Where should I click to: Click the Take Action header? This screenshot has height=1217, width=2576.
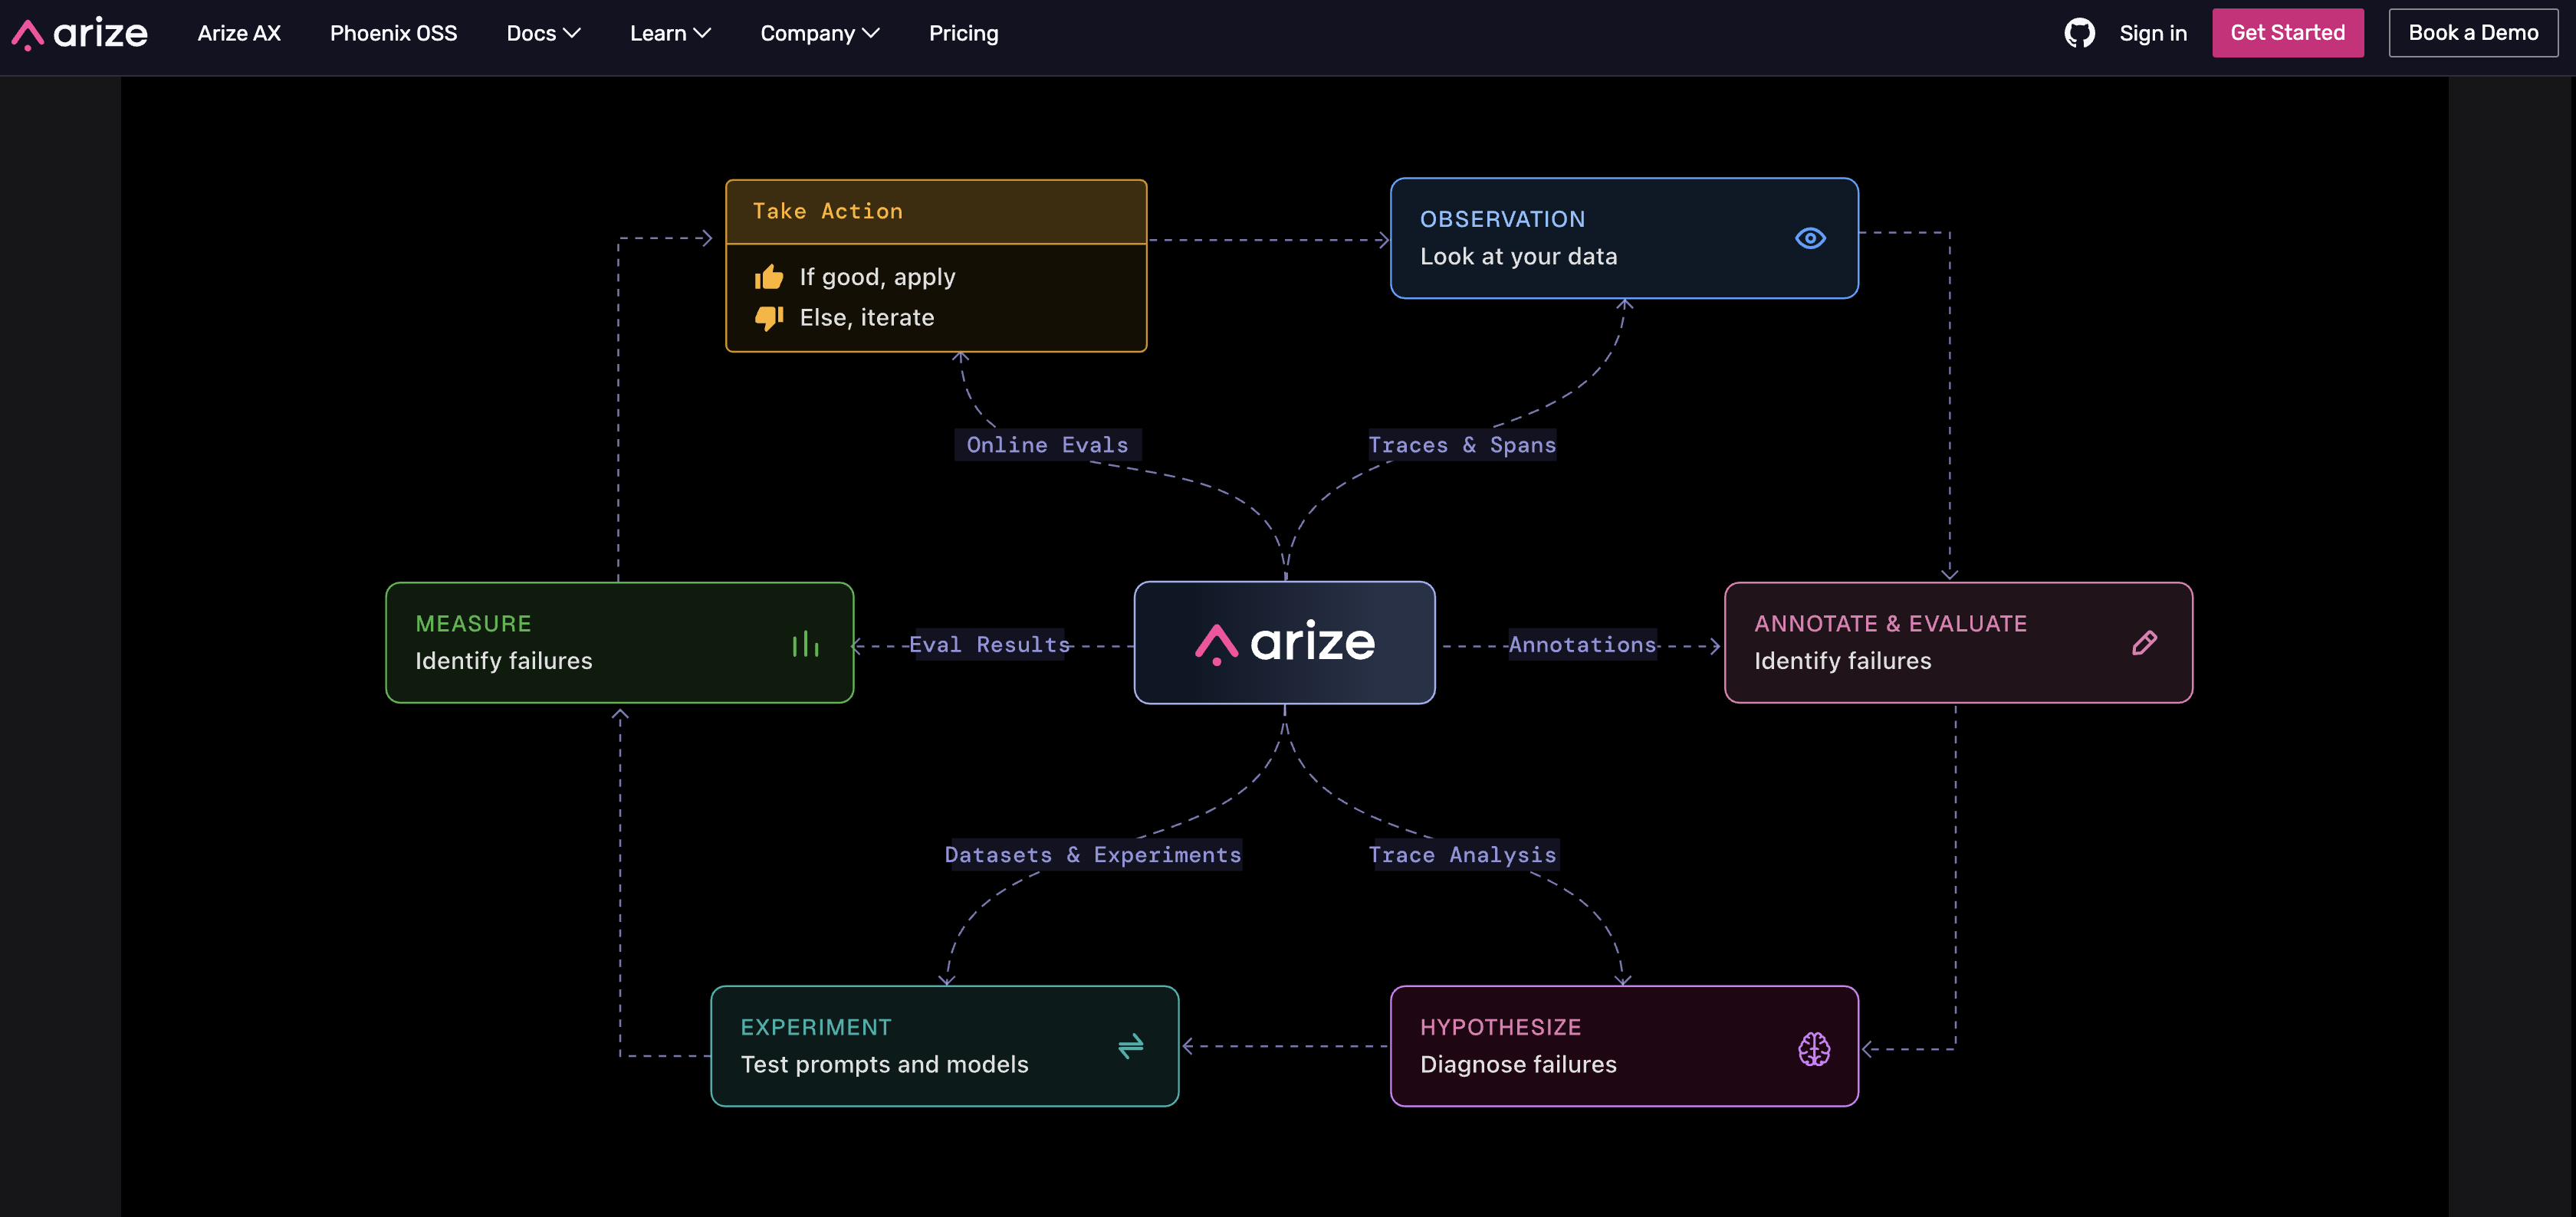point(936,211)
